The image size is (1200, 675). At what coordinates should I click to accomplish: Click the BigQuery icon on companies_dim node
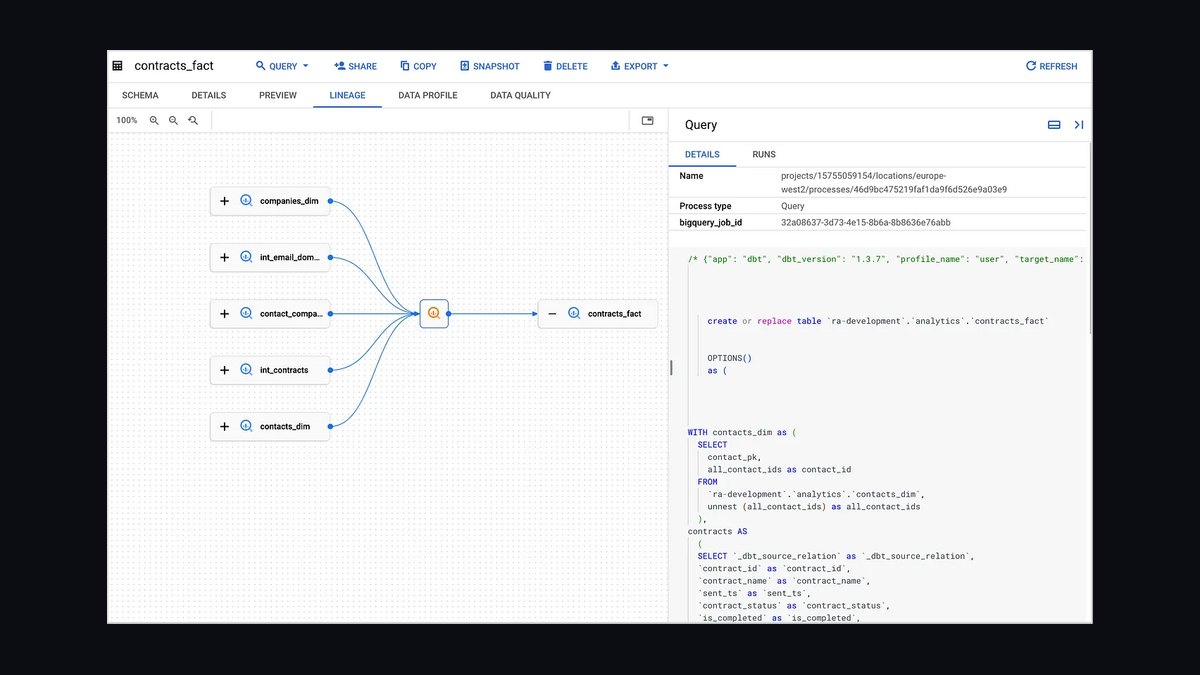[x=246, y=201]
